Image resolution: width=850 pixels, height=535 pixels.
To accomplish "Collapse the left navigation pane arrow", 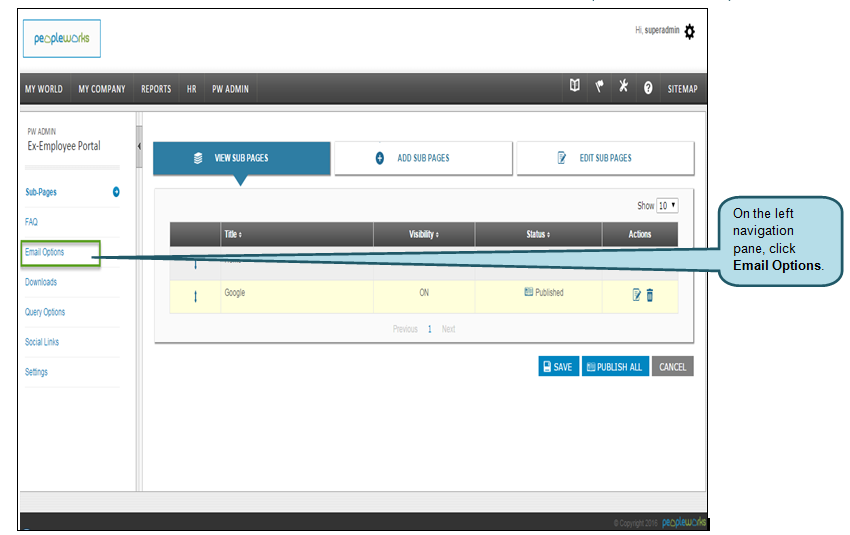I will pos(139,147).
